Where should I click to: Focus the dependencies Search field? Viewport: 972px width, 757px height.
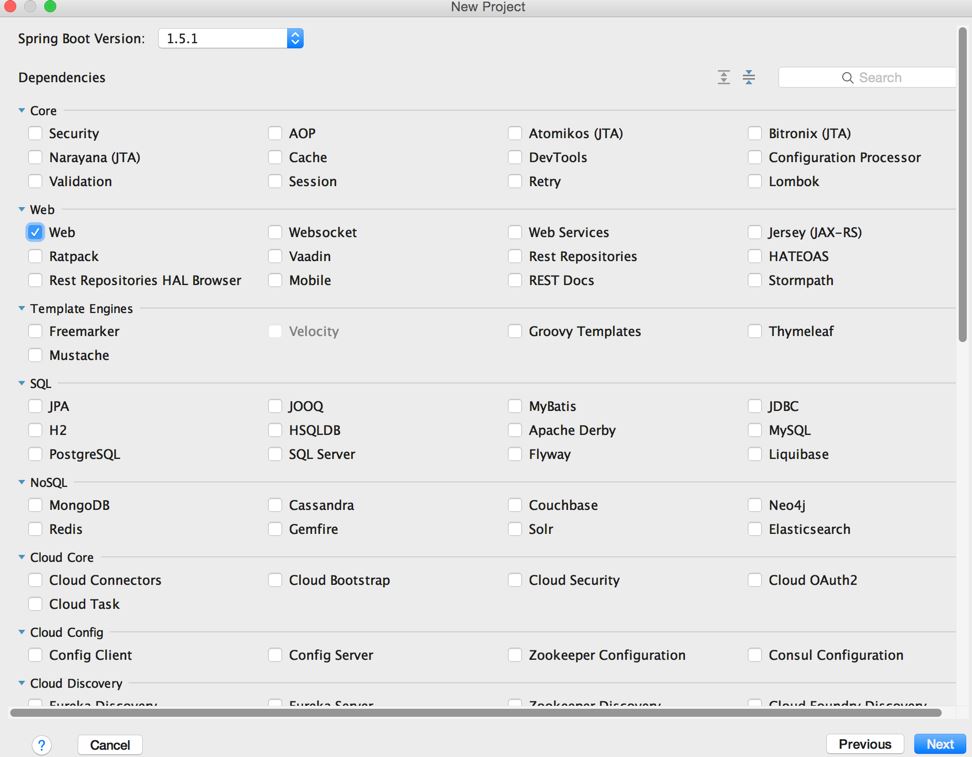click(867, 77)
